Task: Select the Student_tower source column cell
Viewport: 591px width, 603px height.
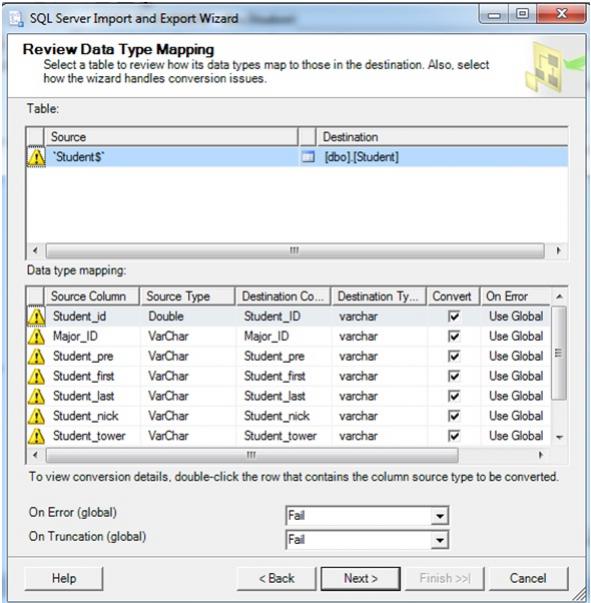Action: click(x=92, y=436)
